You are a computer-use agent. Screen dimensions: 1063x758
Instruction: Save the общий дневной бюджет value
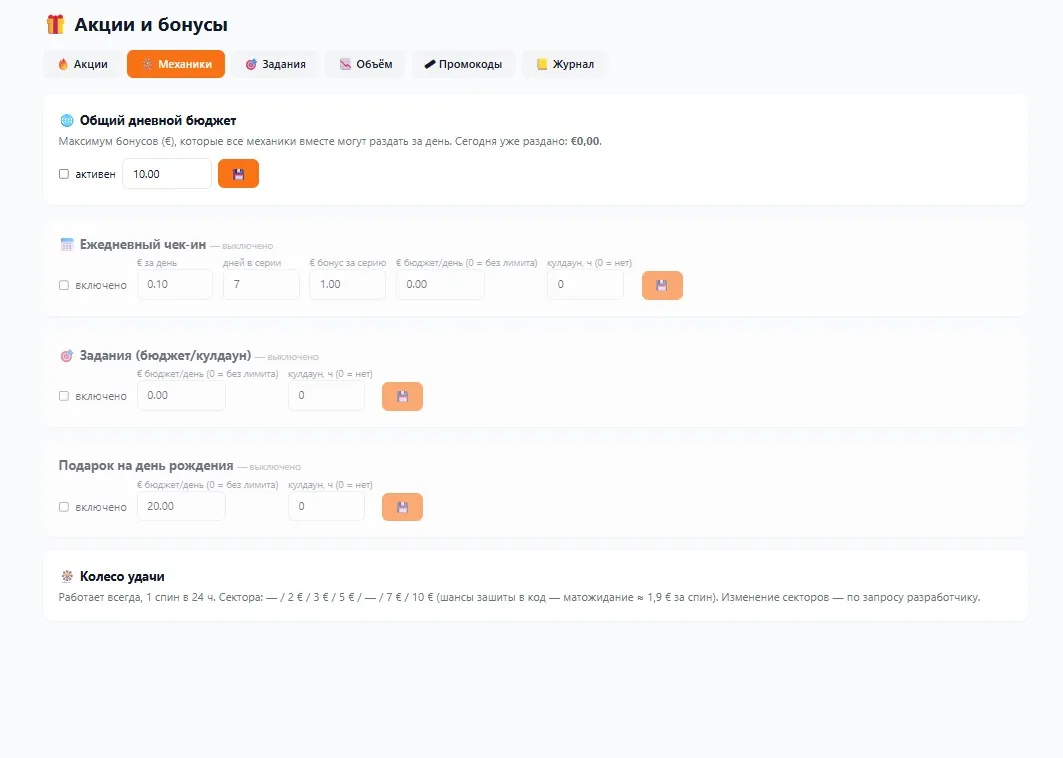pos(238,174)
